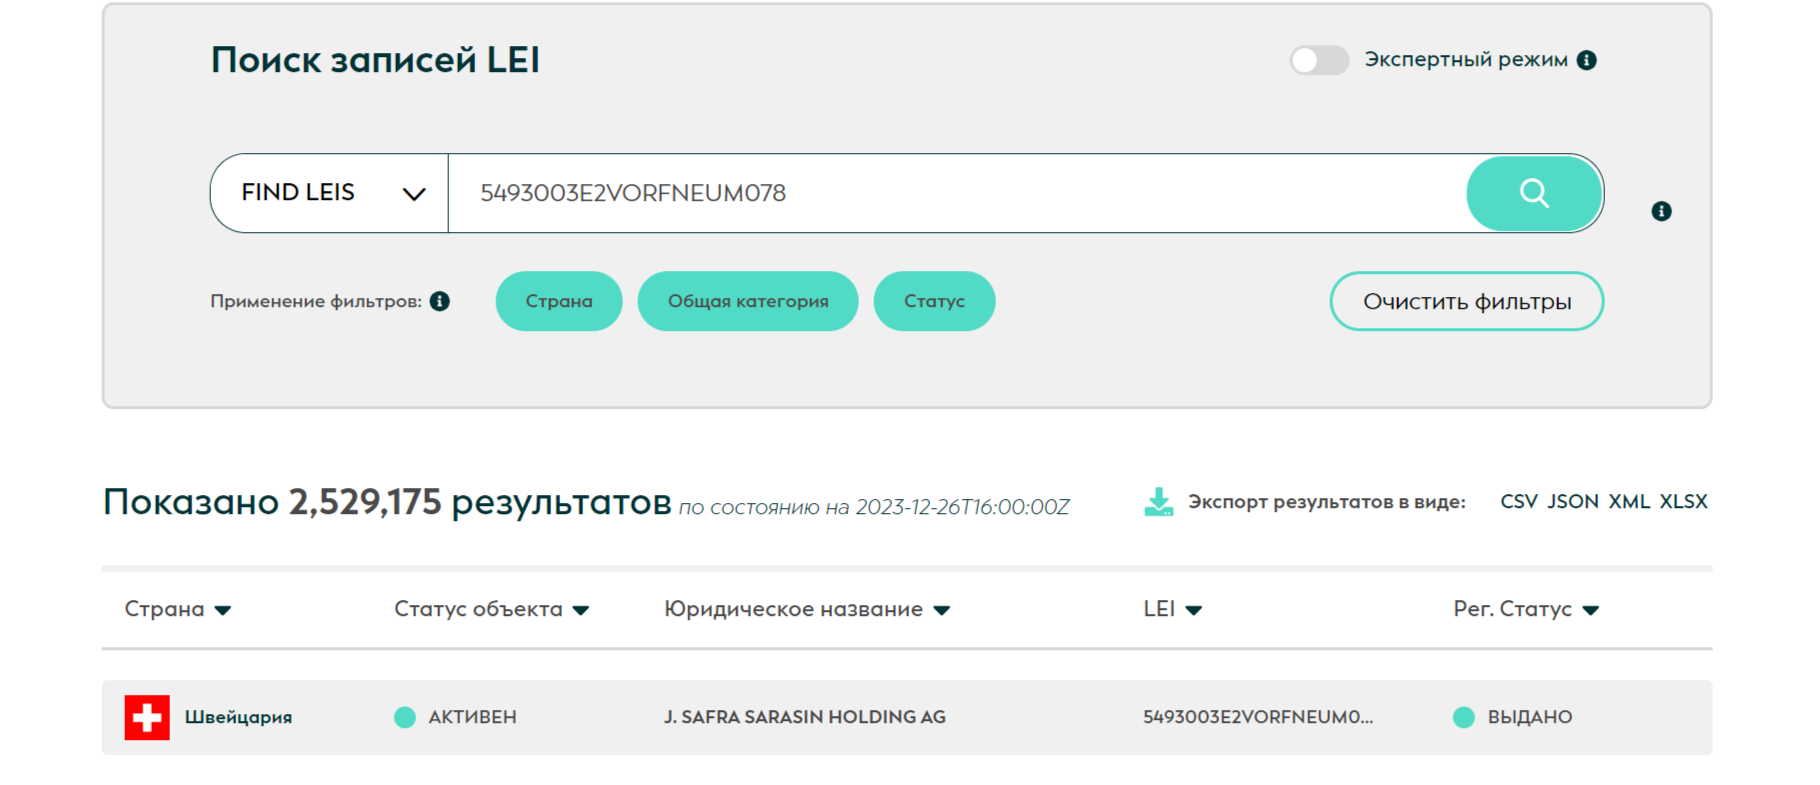Click the Switzerland flag icon
The width and height of the screenshot is (1820, 785).
pos(147,717)
